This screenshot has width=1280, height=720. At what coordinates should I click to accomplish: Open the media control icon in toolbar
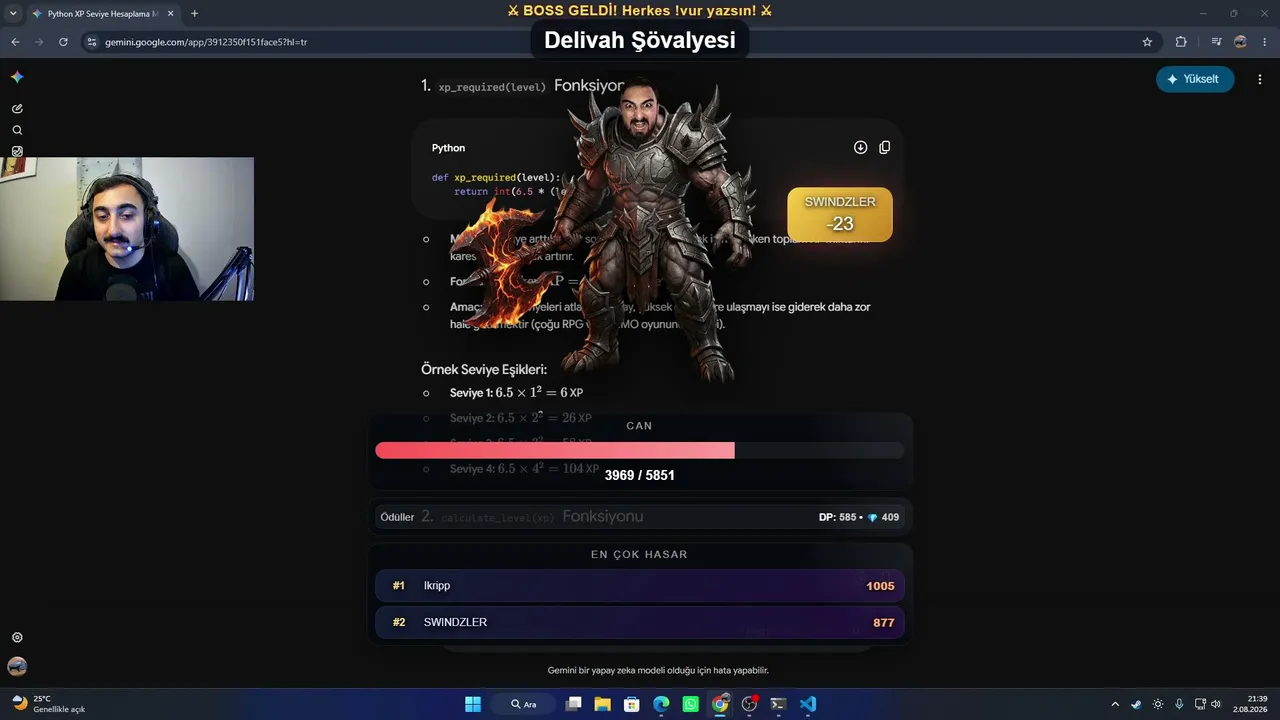tap(1216, 42)
